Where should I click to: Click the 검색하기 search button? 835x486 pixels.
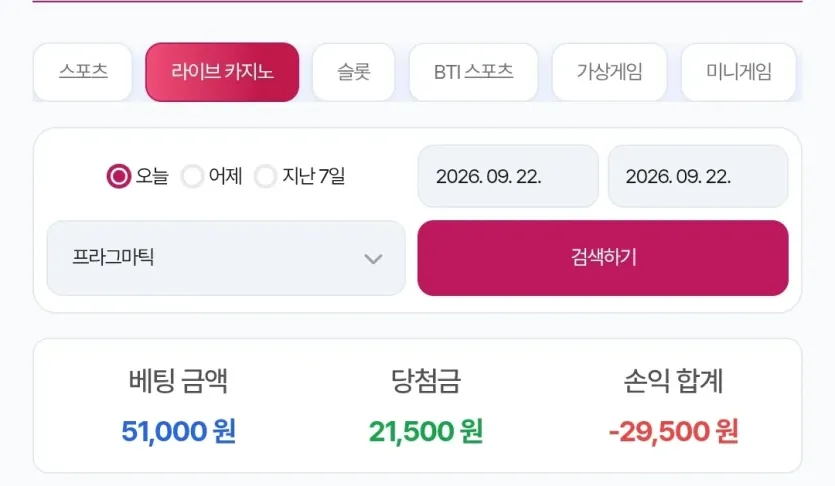603,258
